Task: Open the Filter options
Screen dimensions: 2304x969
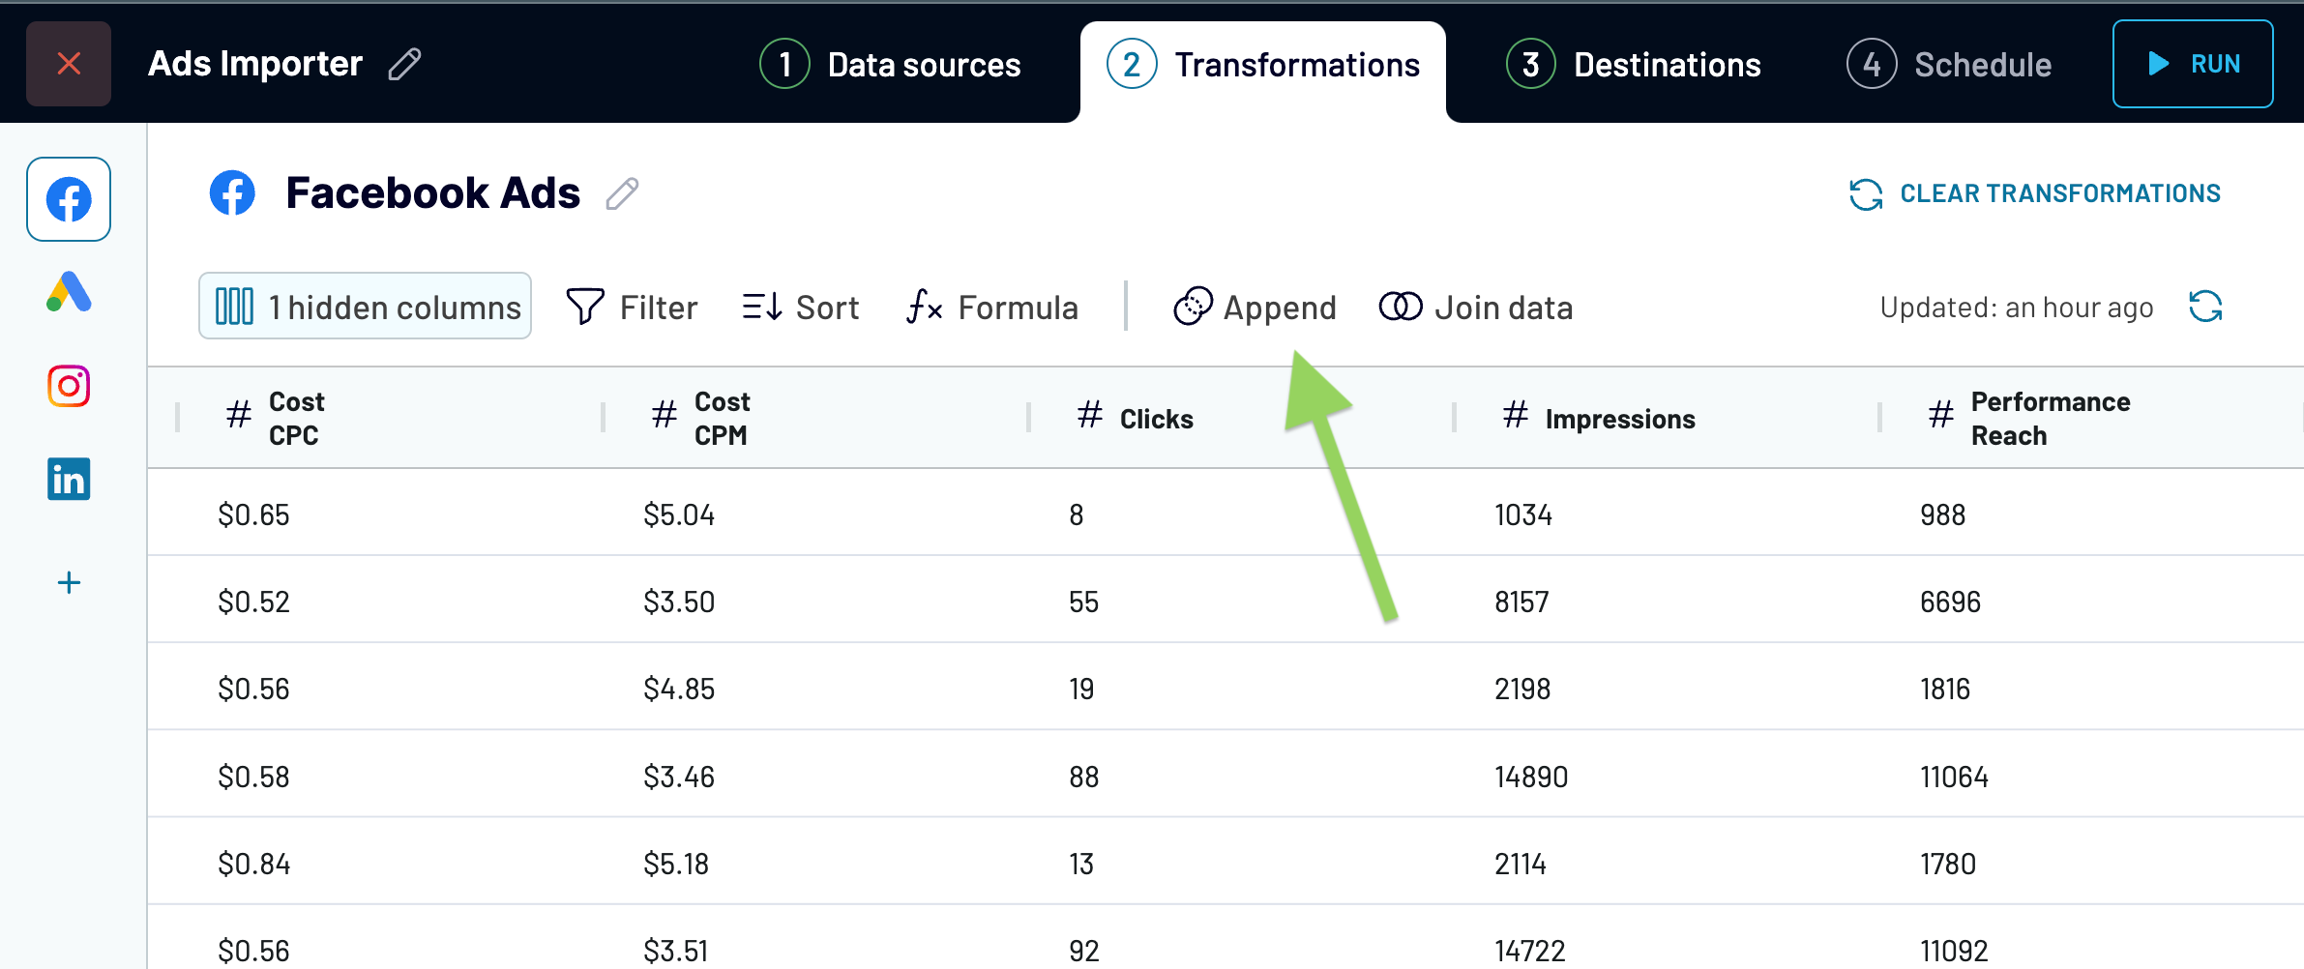Action: coord(632,307)
